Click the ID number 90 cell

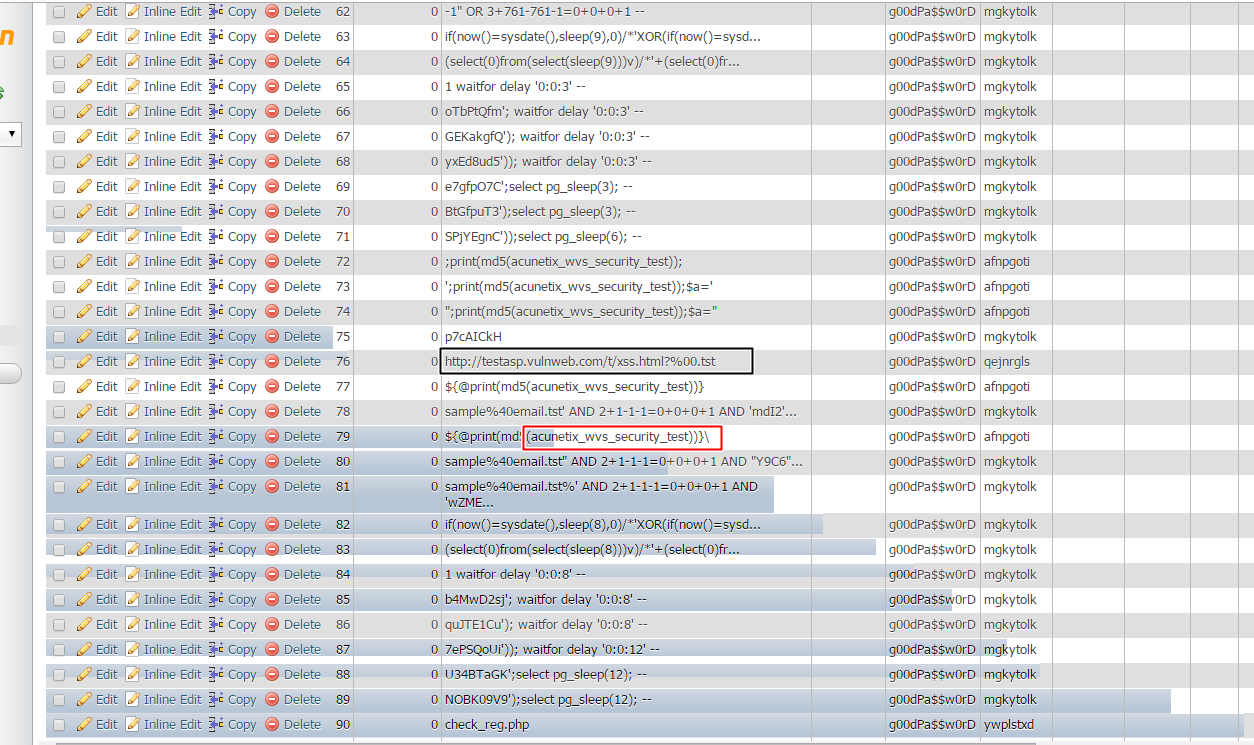tap(343, 725)
